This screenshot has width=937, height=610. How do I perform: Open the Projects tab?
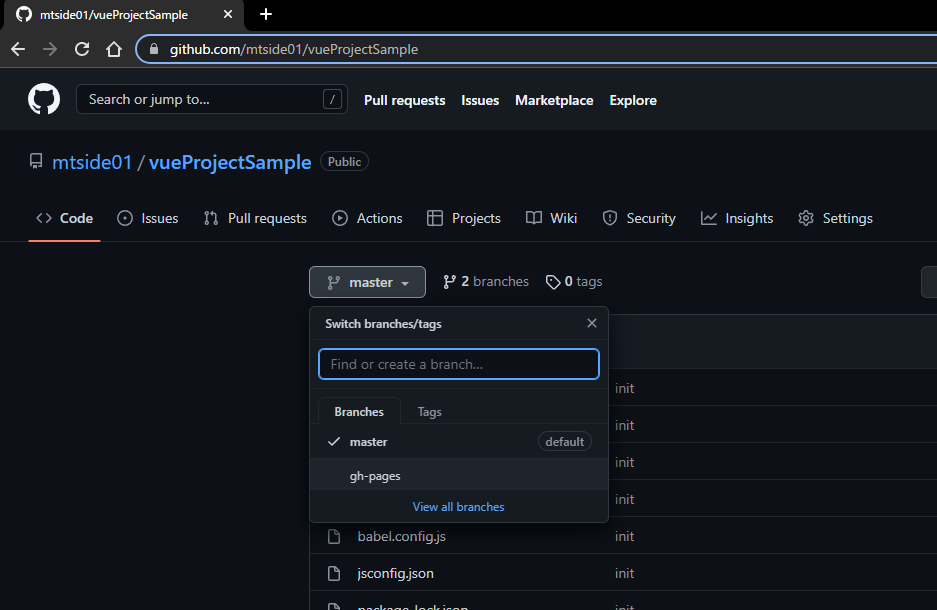point(464,219)
